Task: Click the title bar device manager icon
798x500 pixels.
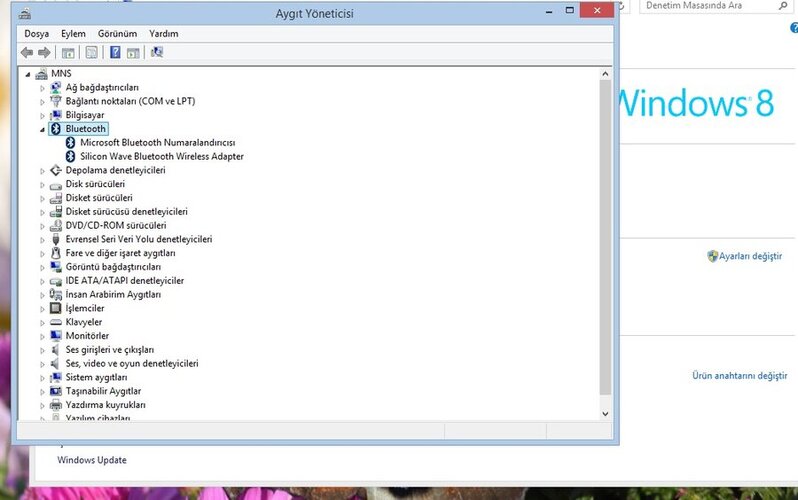Action: [x=24, y=14]
